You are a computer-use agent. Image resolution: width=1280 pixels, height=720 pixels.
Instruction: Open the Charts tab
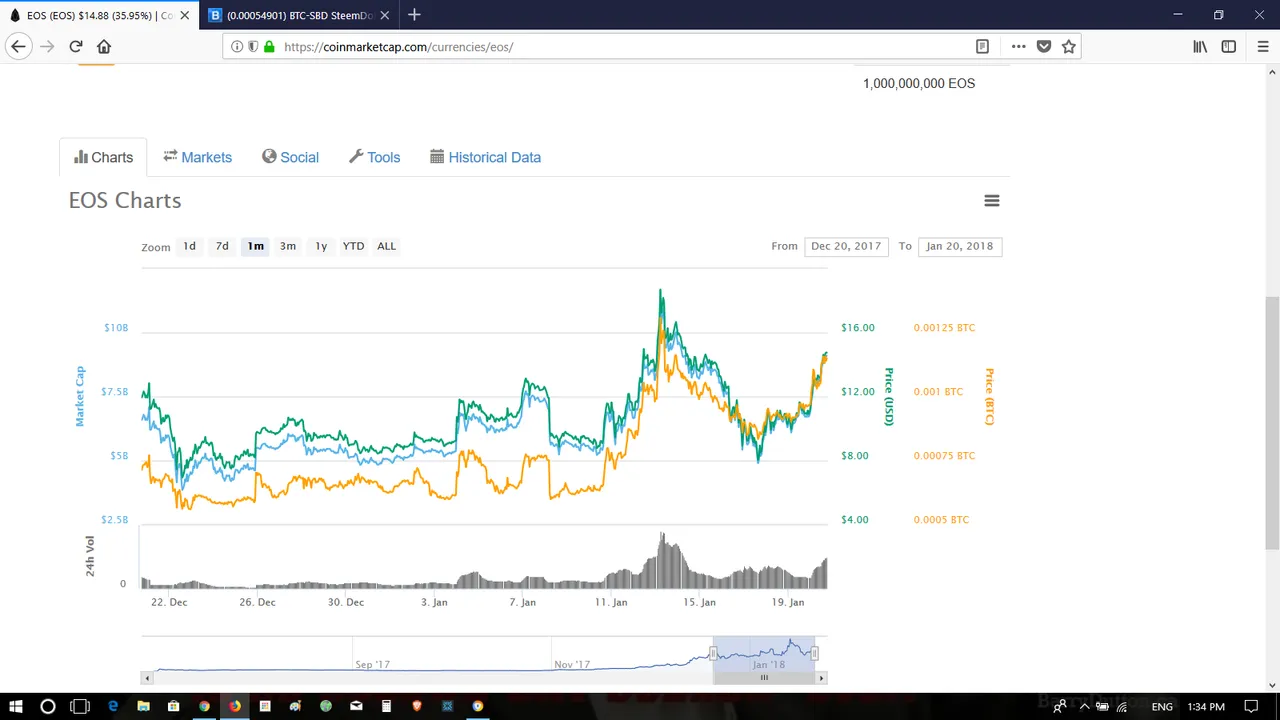(x=103, y=157)
